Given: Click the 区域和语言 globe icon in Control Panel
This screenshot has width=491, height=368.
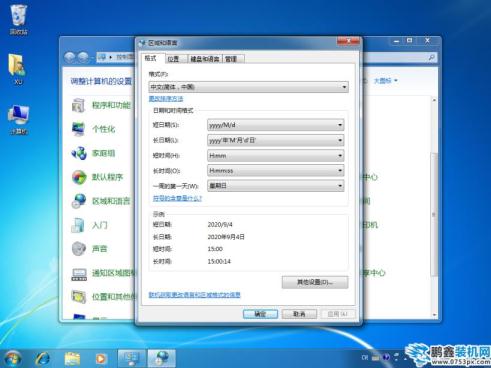Looking at the screenshot, I should click(x=79, y=201).
